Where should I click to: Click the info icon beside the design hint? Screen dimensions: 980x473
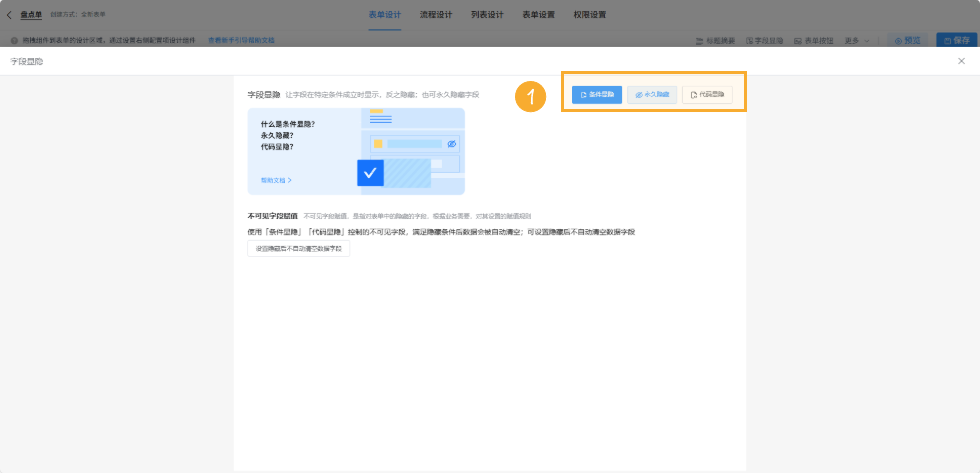[x=14, y=41]
